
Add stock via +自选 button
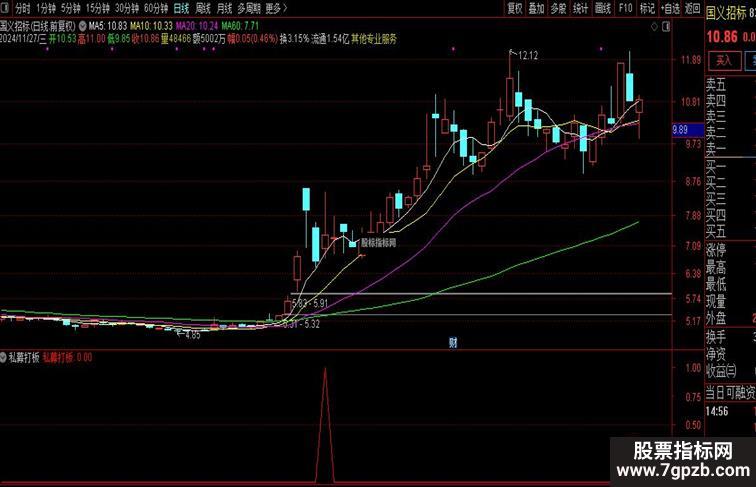coord(671,8)
